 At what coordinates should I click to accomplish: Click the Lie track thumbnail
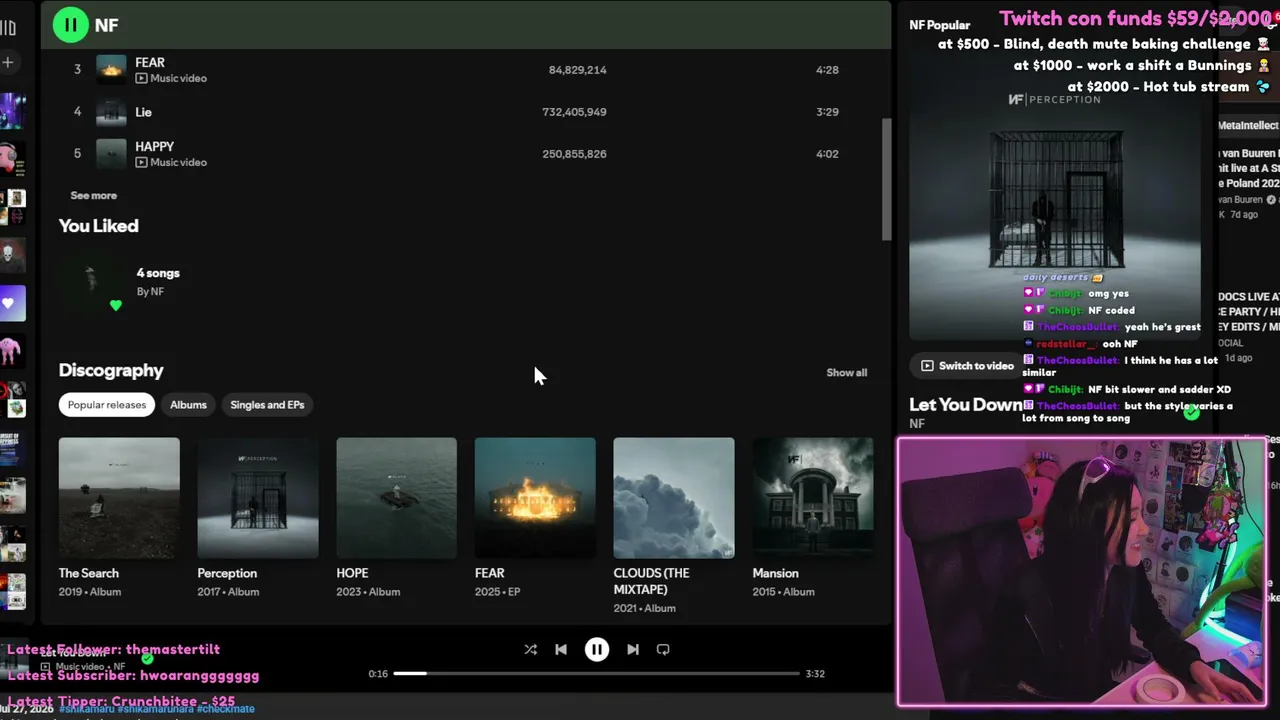pyautogui.click(x=111, y=112)
